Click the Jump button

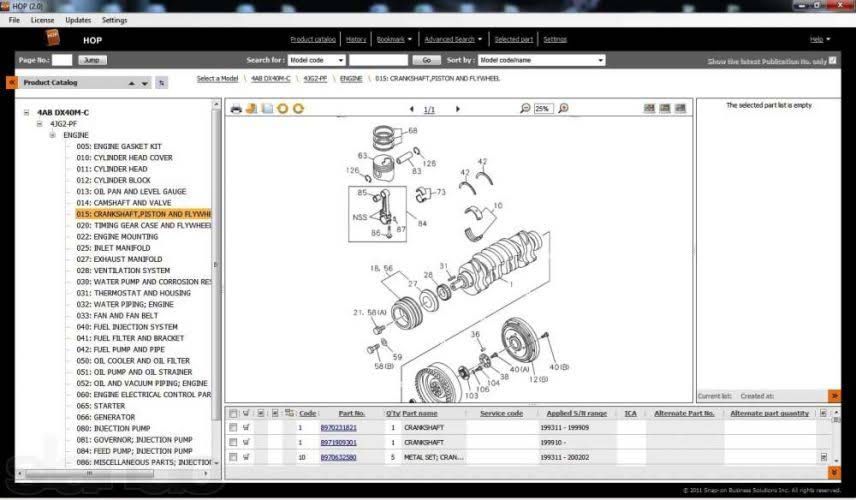coord(92,60)
